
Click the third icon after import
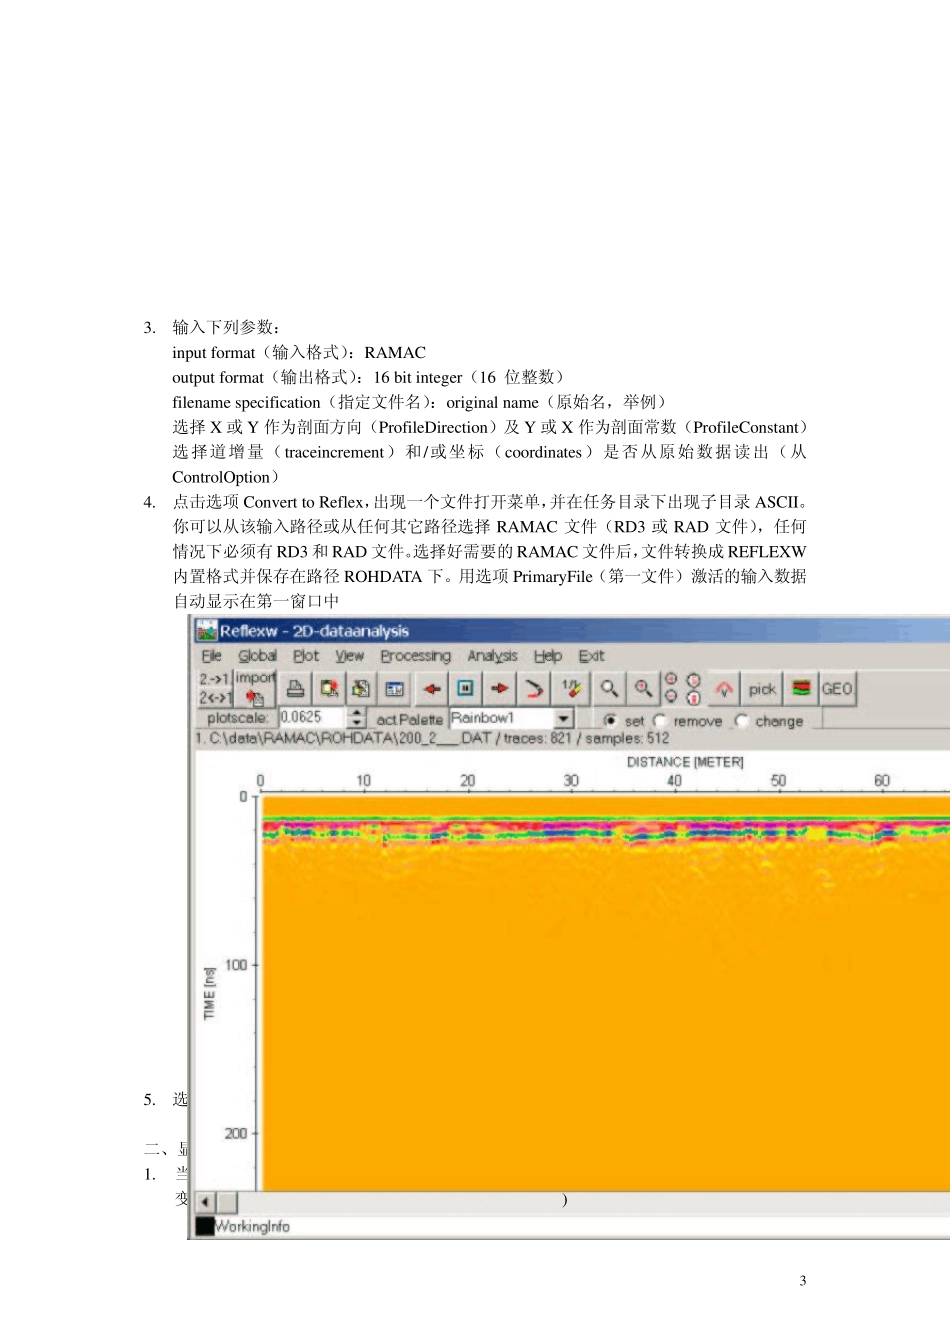click(x=361, y=688)
